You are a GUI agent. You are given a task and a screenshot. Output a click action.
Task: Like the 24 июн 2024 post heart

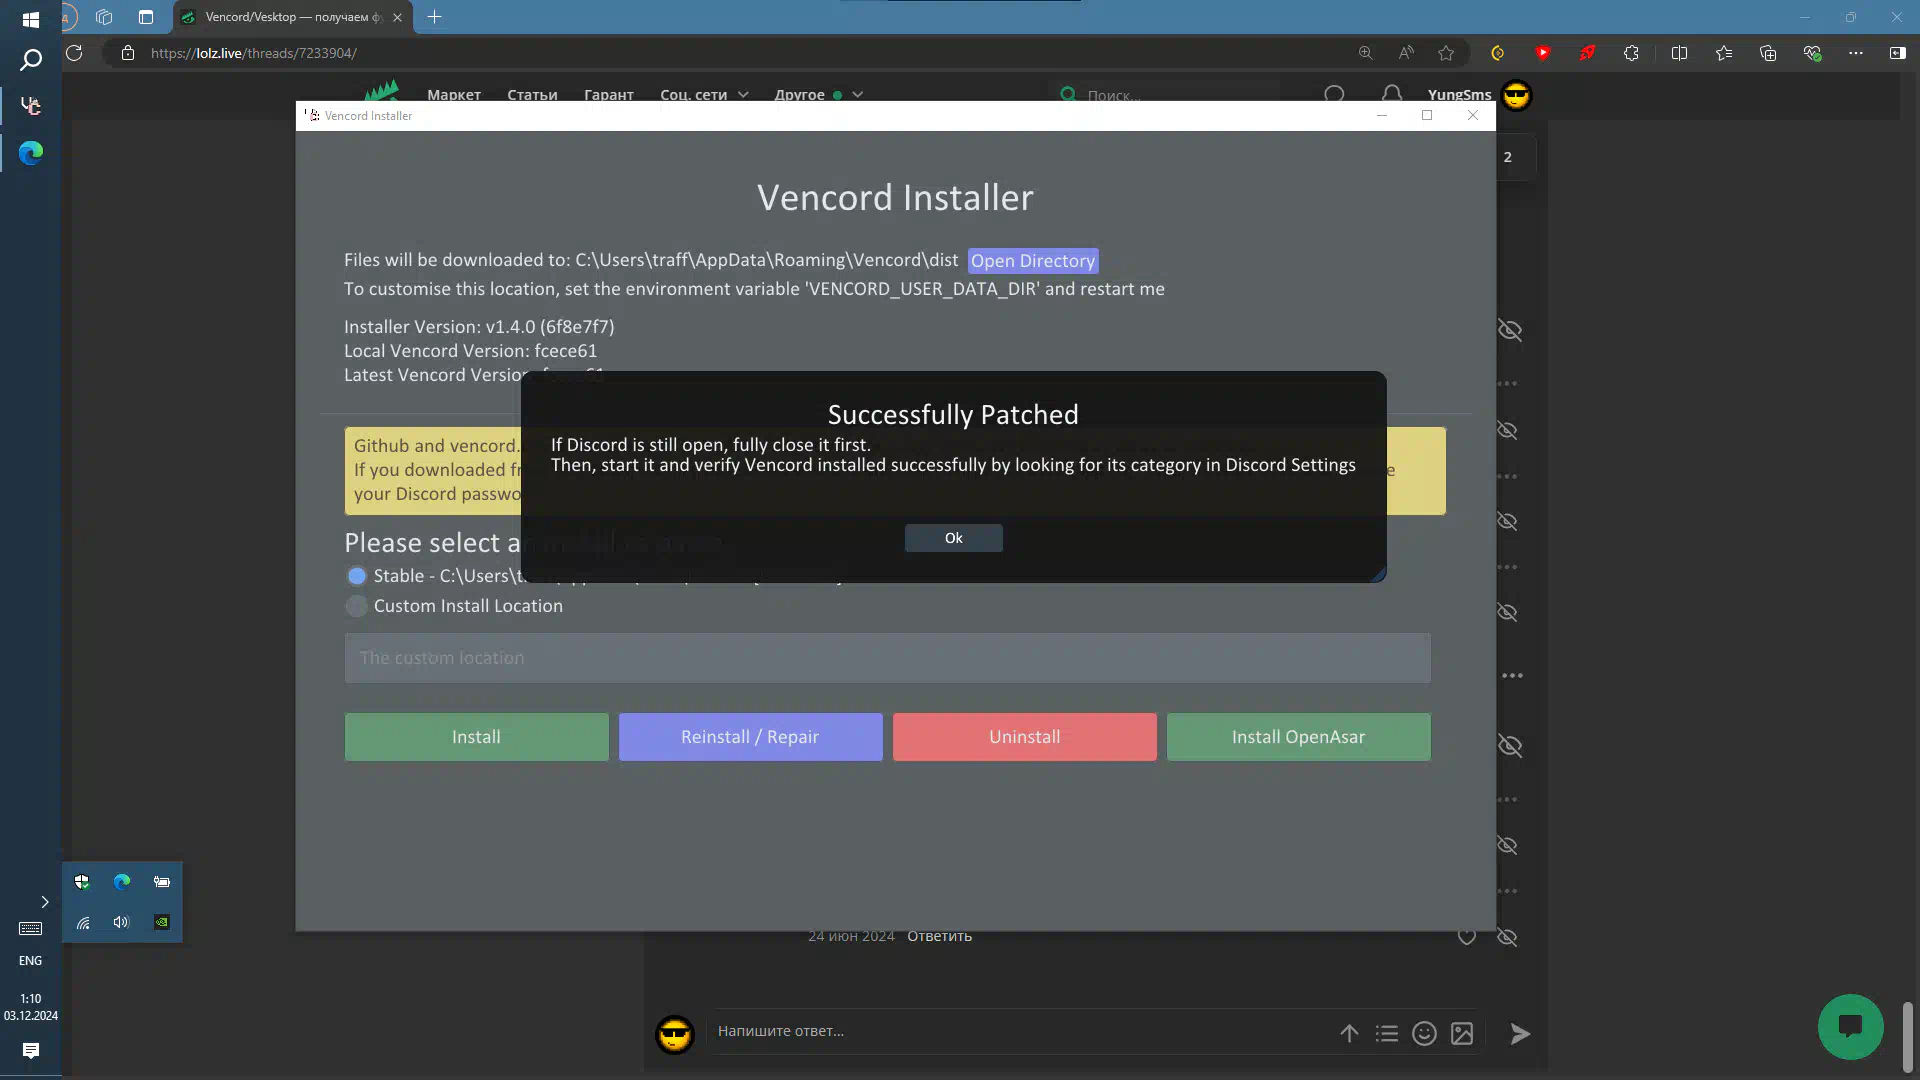(x=1466, y=937)
